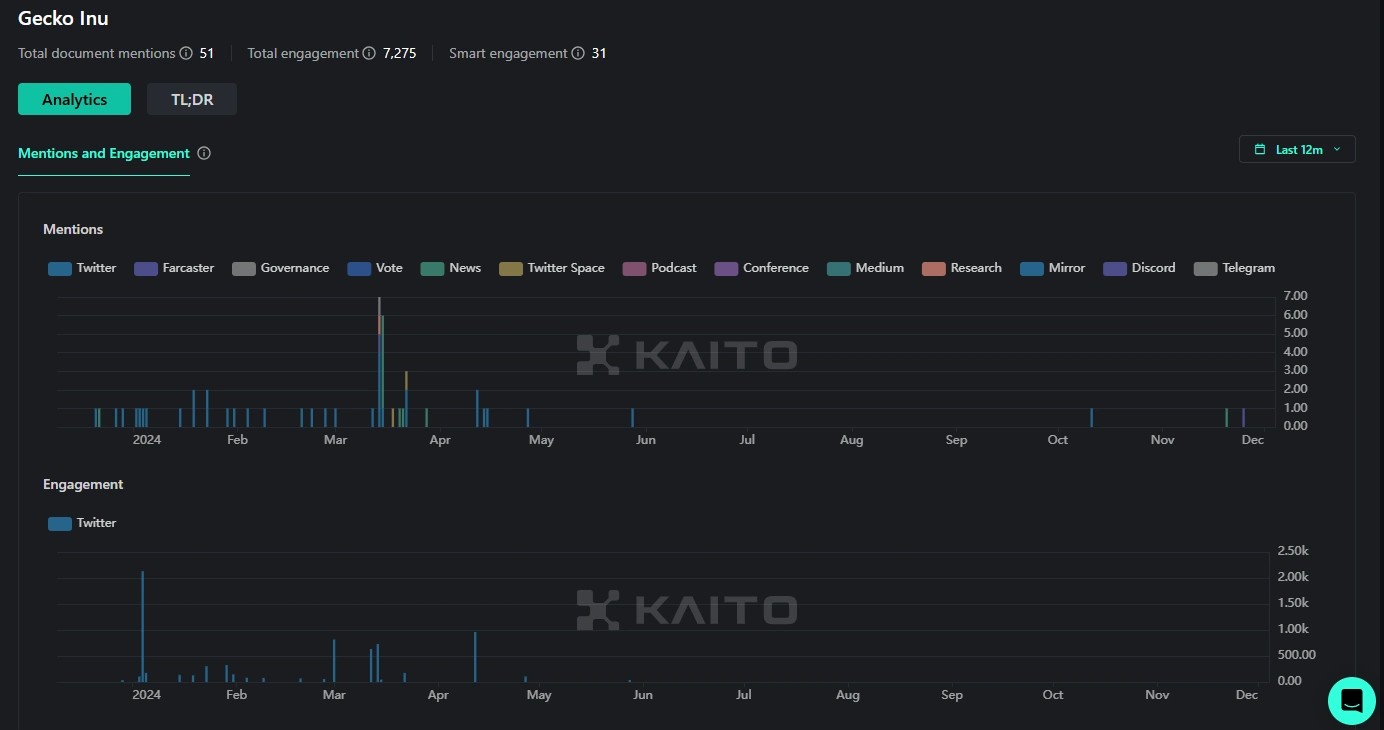Click the Podcast legend color swatch

click(x=634, y=269)
